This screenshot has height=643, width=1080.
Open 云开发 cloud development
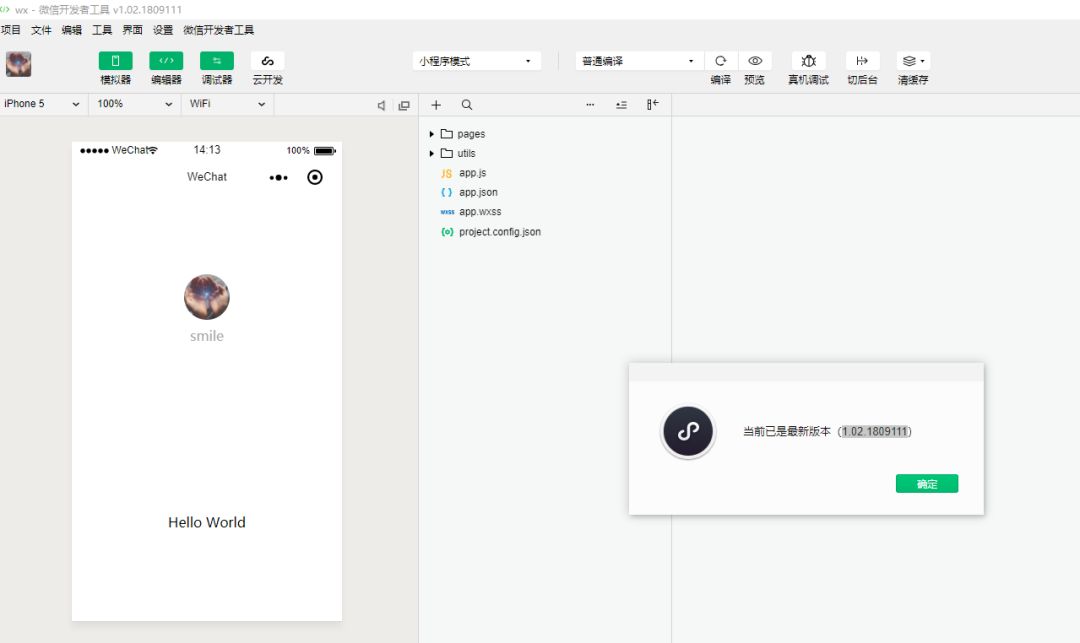(267, 61)
